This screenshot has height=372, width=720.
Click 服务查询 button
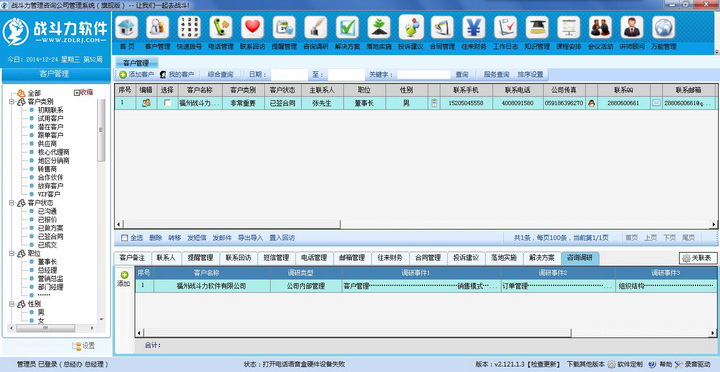(496, 74)
